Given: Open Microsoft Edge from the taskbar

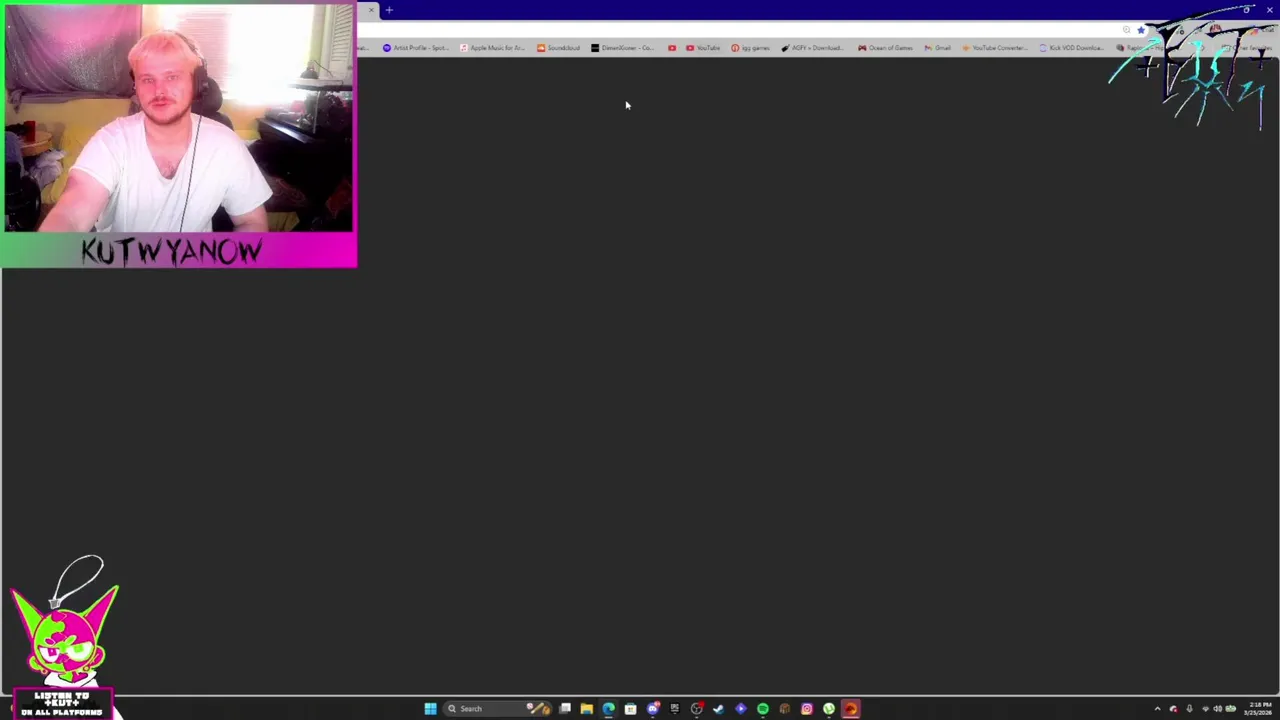Looking at the screenshot, I should [x=609, y=709].
